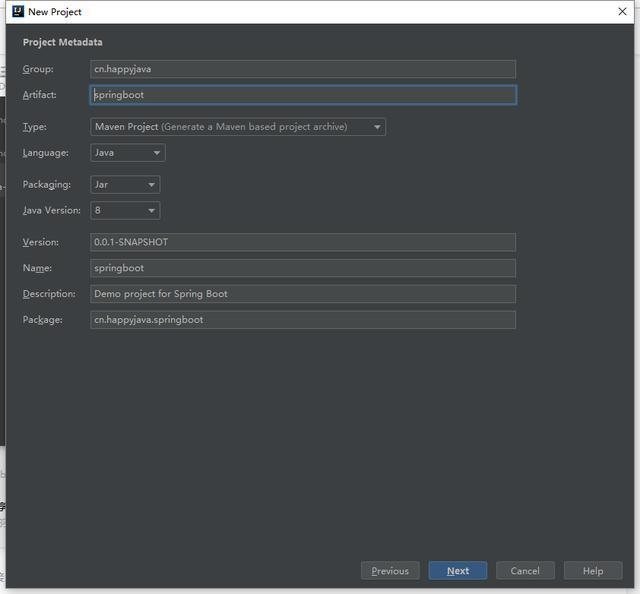Click the Package field cn.happyjava.springboot
The width and height of the screenshot is (640, 594).
click(x=303, y=320)
